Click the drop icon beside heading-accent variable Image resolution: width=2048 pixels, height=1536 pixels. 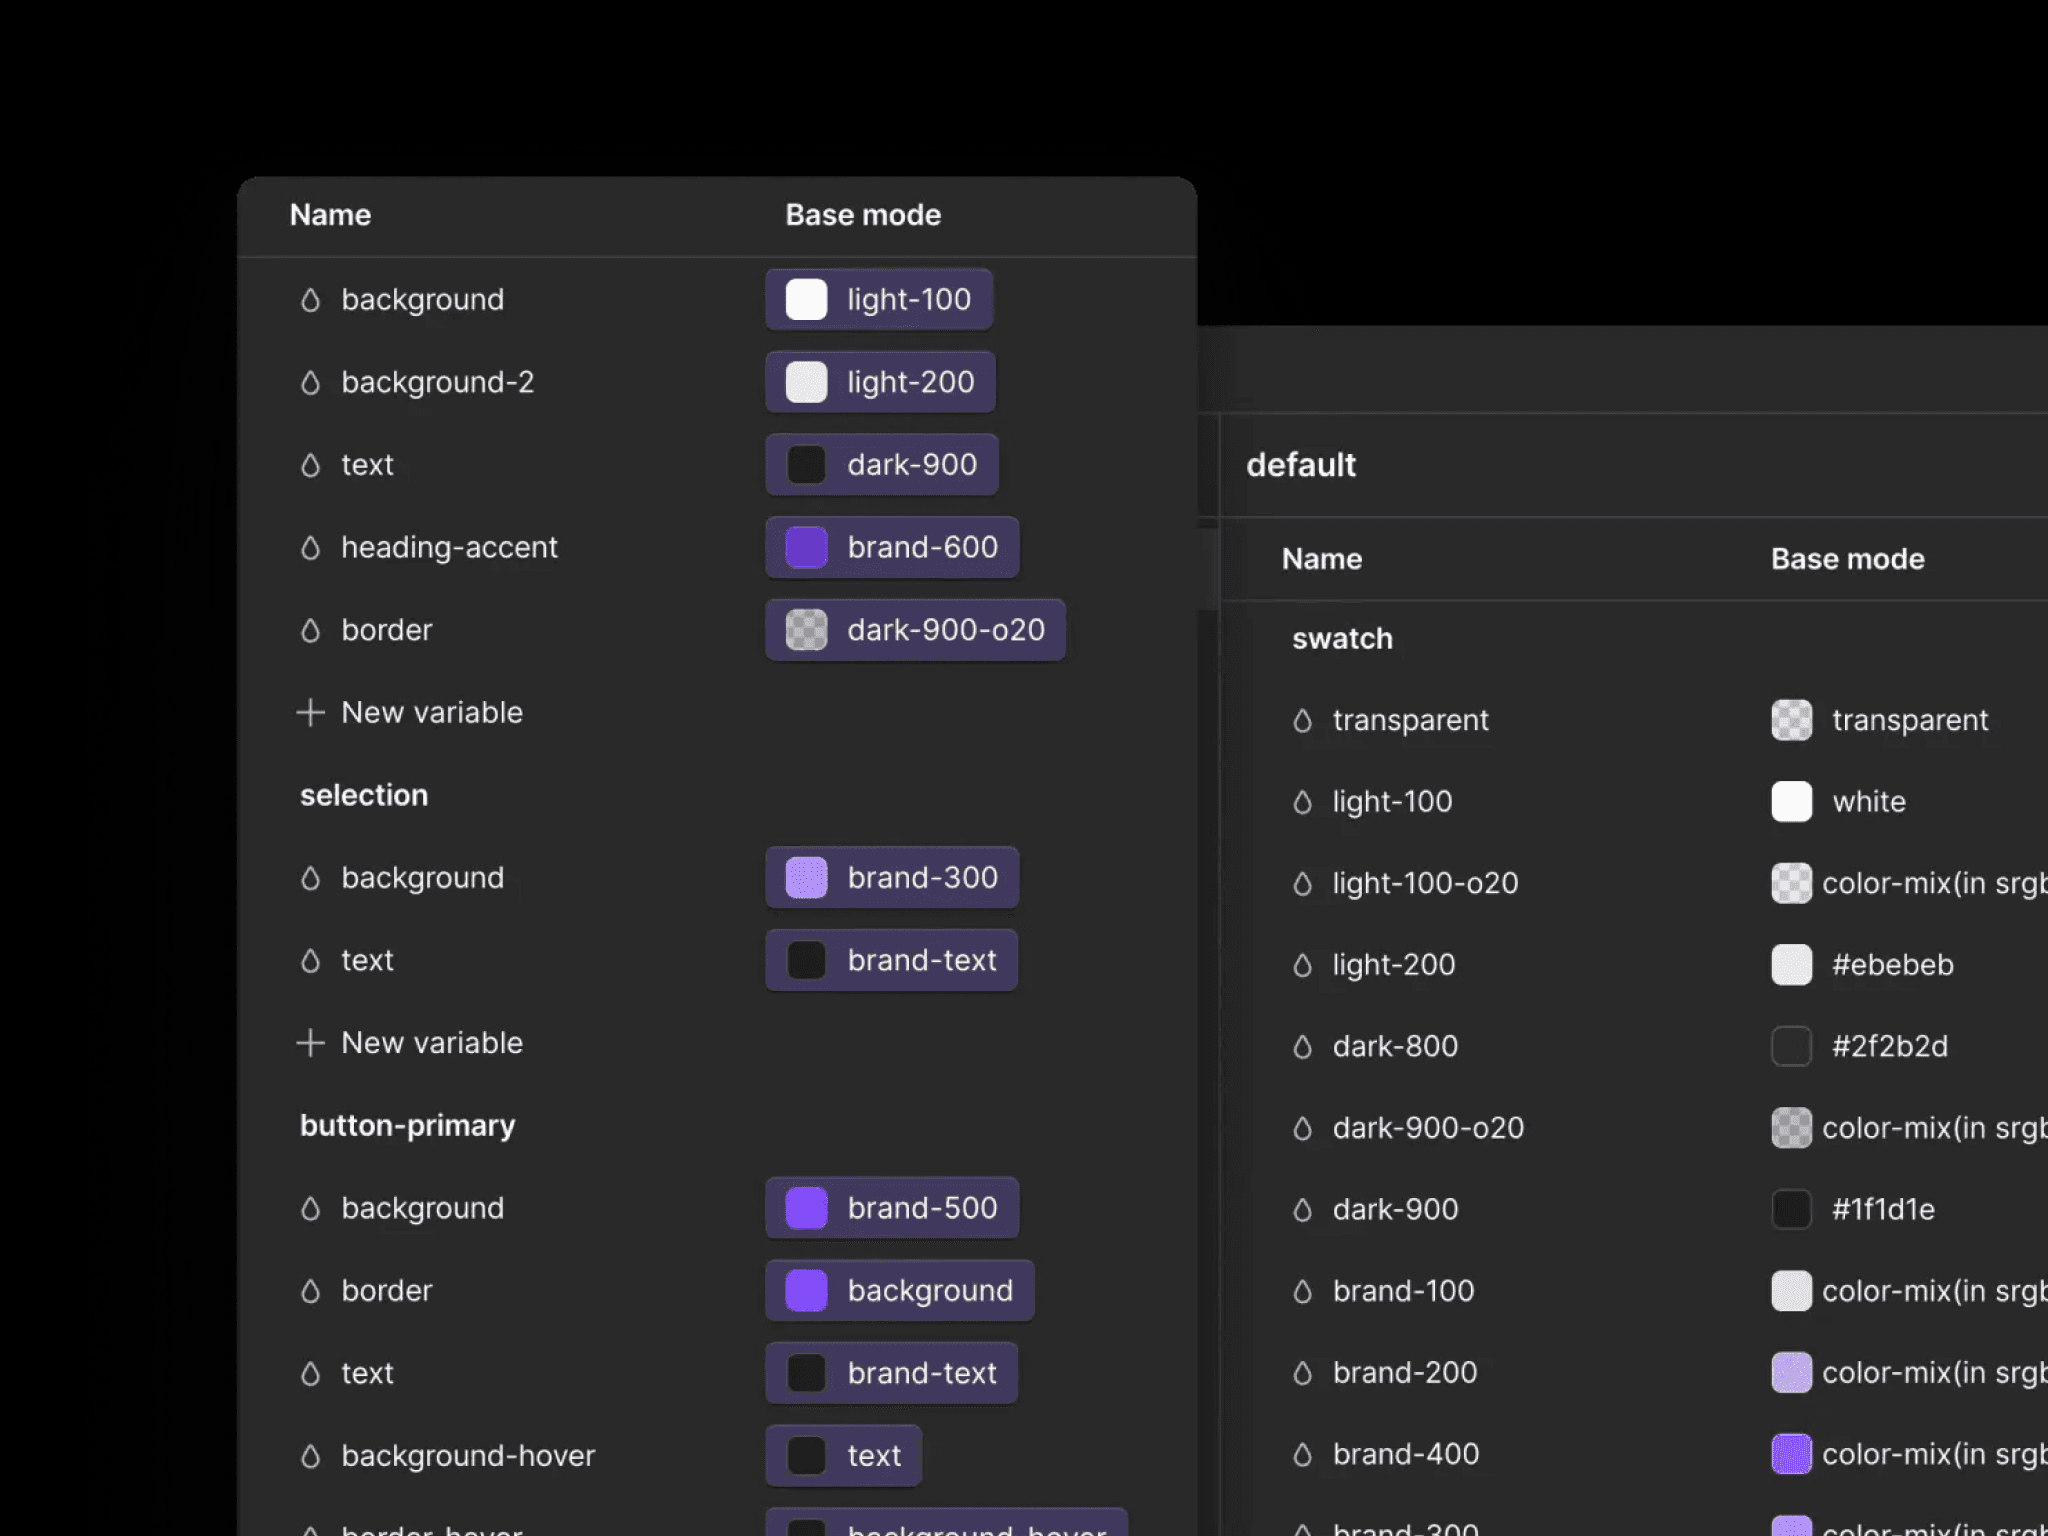click(310, 548)
